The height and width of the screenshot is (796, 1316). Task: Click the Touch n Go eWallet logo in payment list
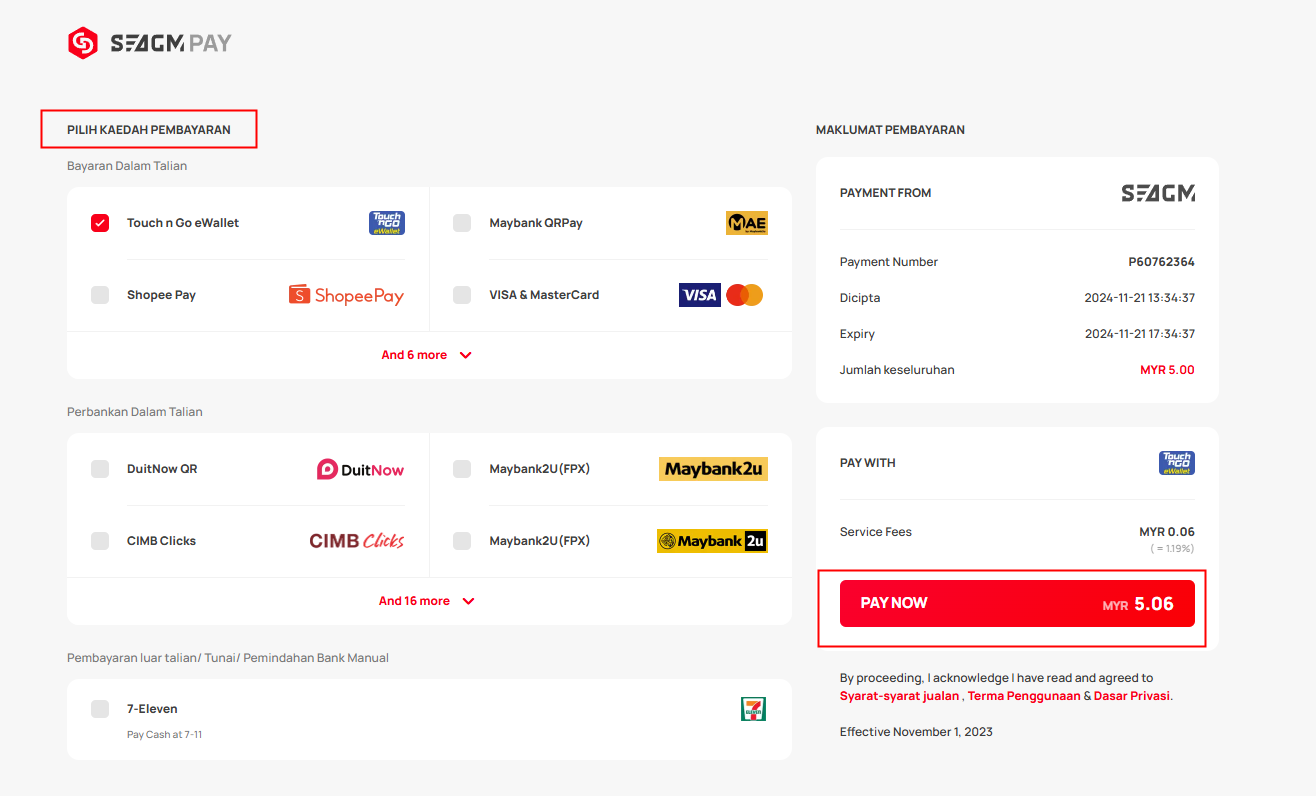387,223
